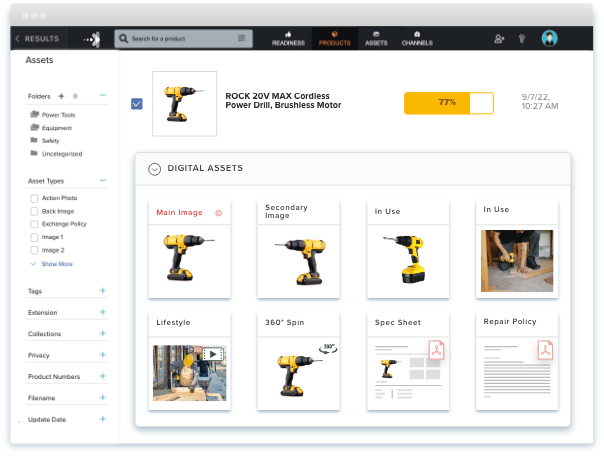
Task: Click the Lifestyle card label
Action: (x=173, y=322)
